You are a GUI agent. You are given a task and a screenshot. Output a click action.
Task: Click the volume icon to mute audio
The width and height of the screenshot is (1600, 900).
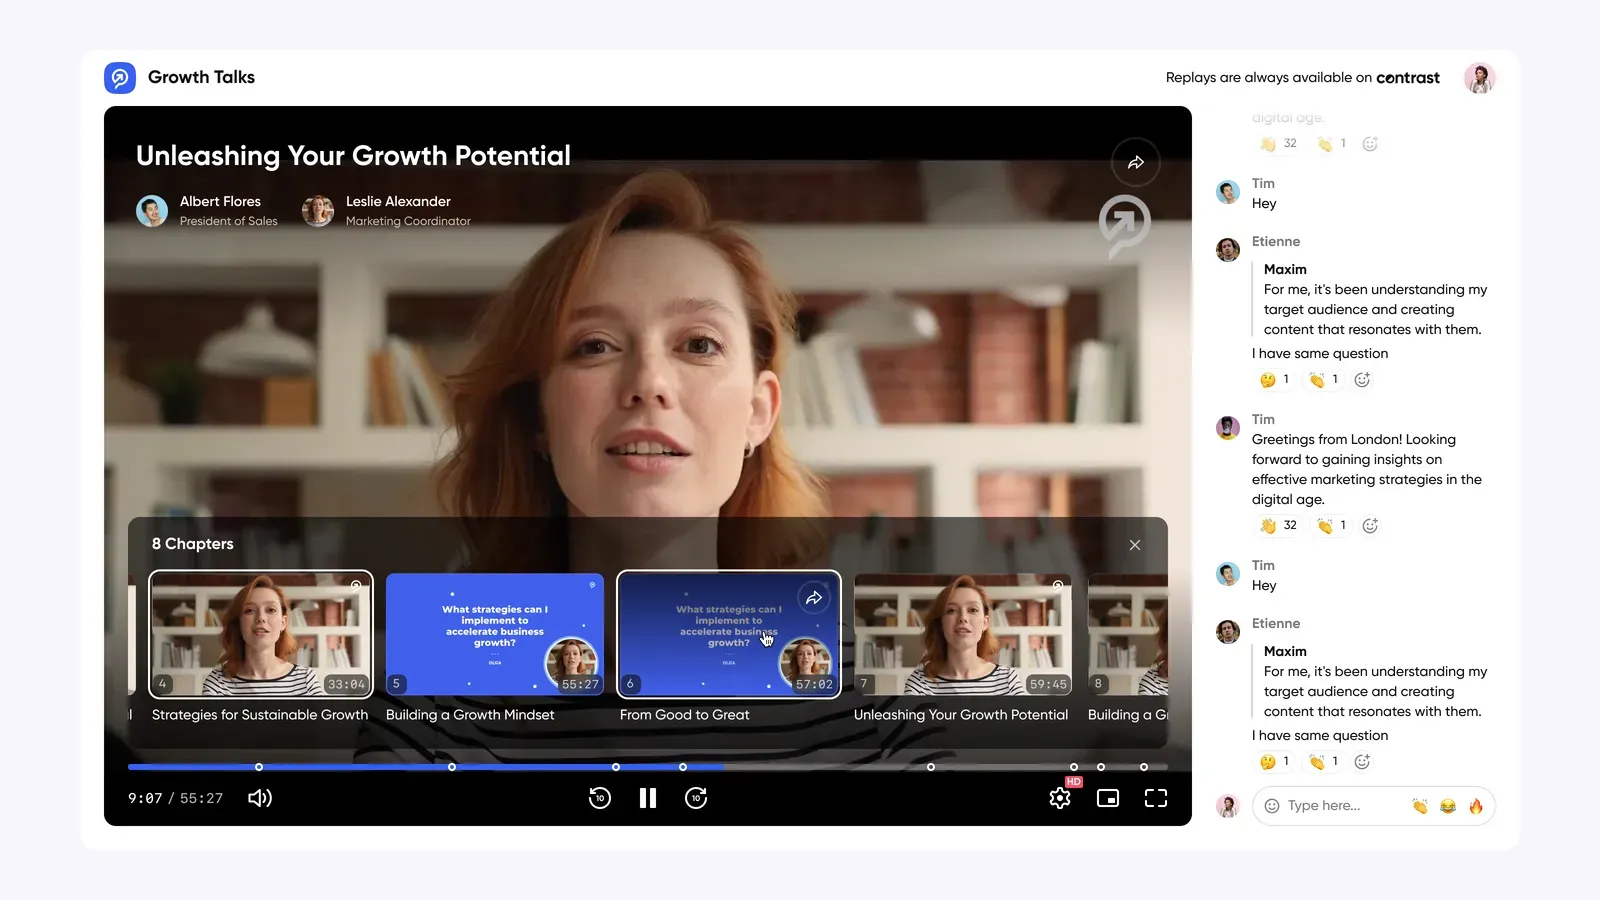[259, 798]
